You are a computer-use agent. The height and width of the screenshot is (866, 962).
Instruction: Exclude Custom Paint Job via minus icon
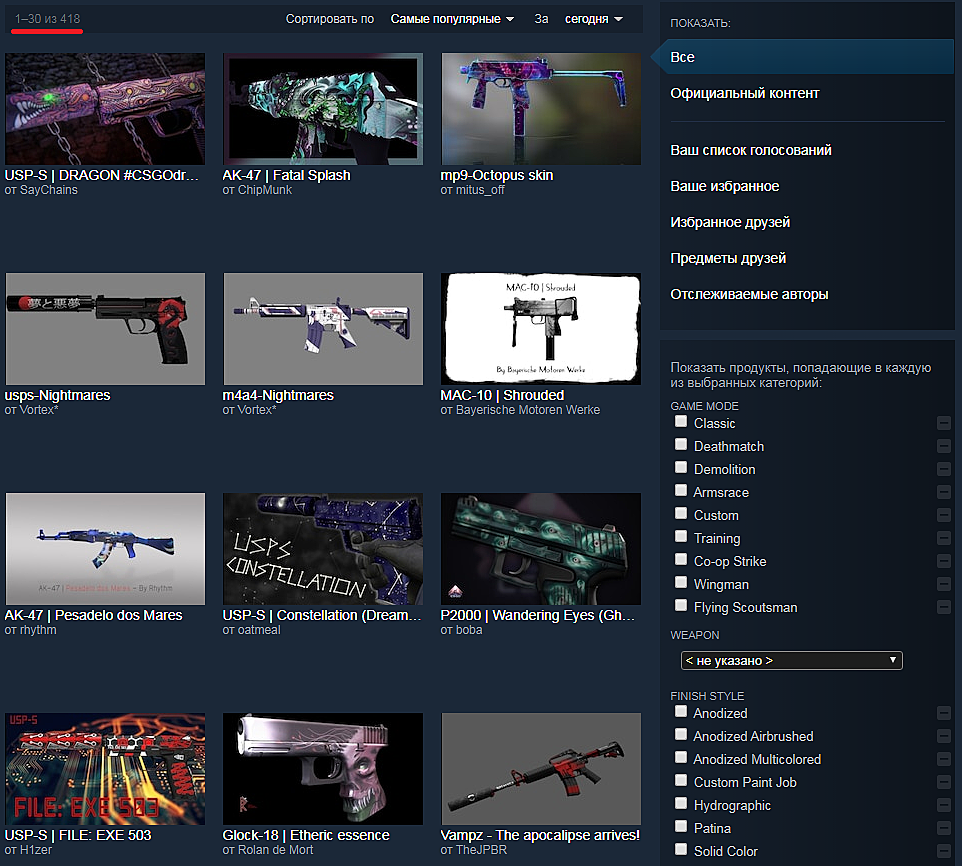pos(943,782)
